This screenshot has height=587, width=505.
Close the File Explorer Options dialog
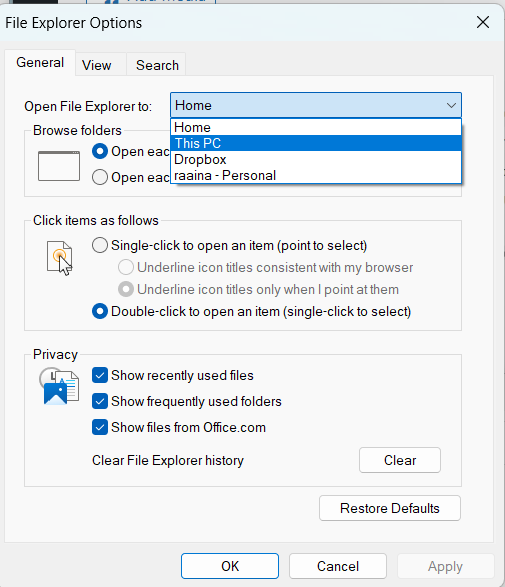tap(483, 22)
